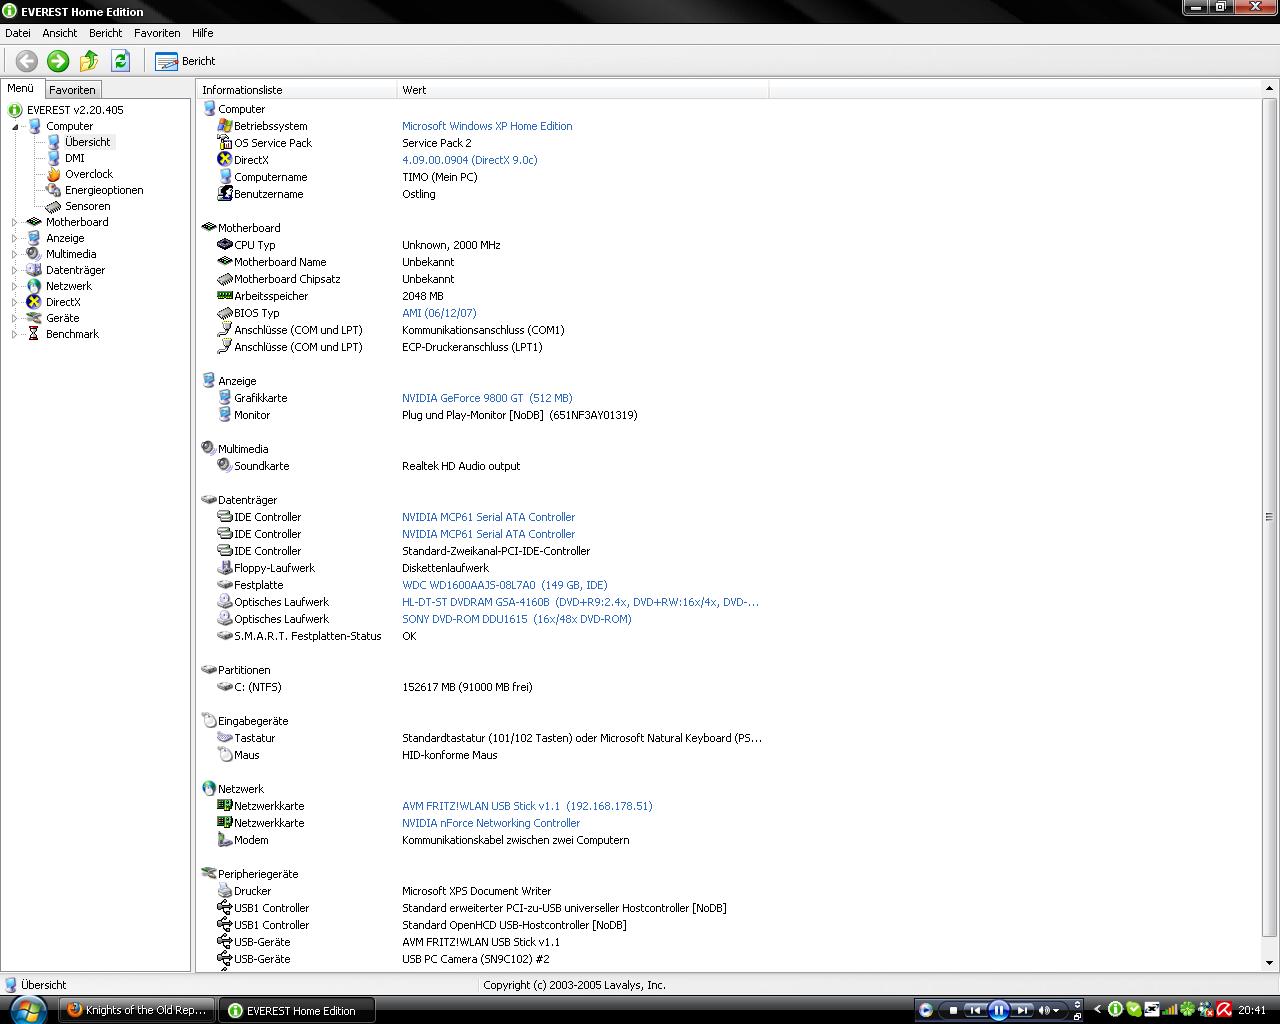Open Microsoft Windows XP Home Edition link
This screenshot has width=1280, height=1024.
pyautogui.click(x=487, y=126)
